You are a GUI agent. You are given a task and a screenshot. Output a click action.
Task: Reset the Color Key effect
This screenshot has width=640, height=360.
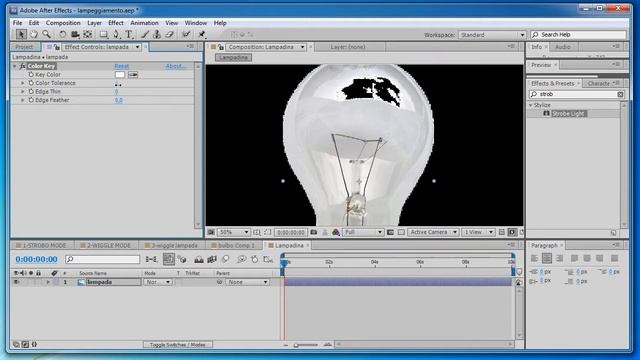[122, 66]
